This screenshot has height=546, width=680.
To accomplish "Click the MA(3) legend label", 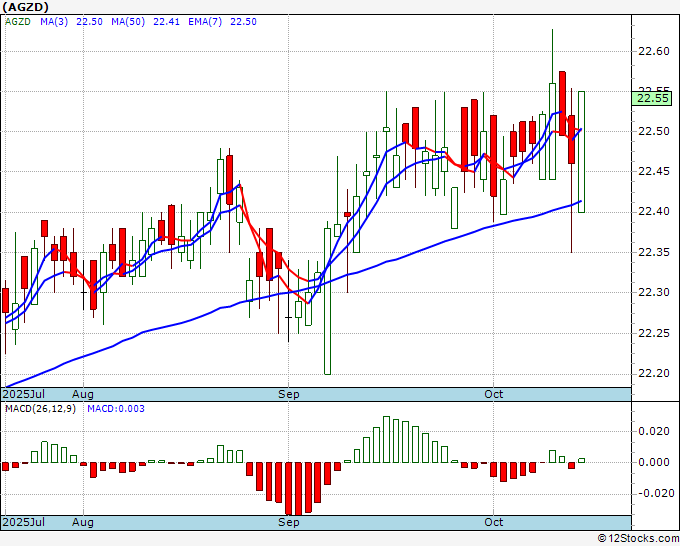I will click(54, 22).
